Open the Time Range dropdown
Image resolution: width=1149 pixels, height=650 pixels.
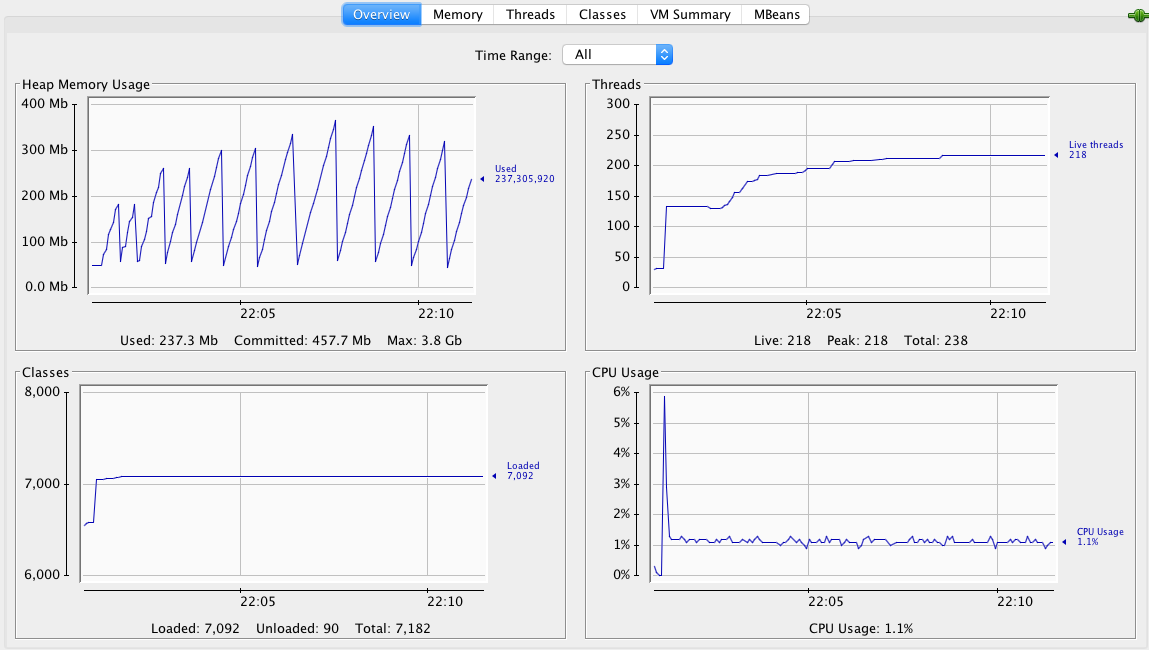coord(617,55)
